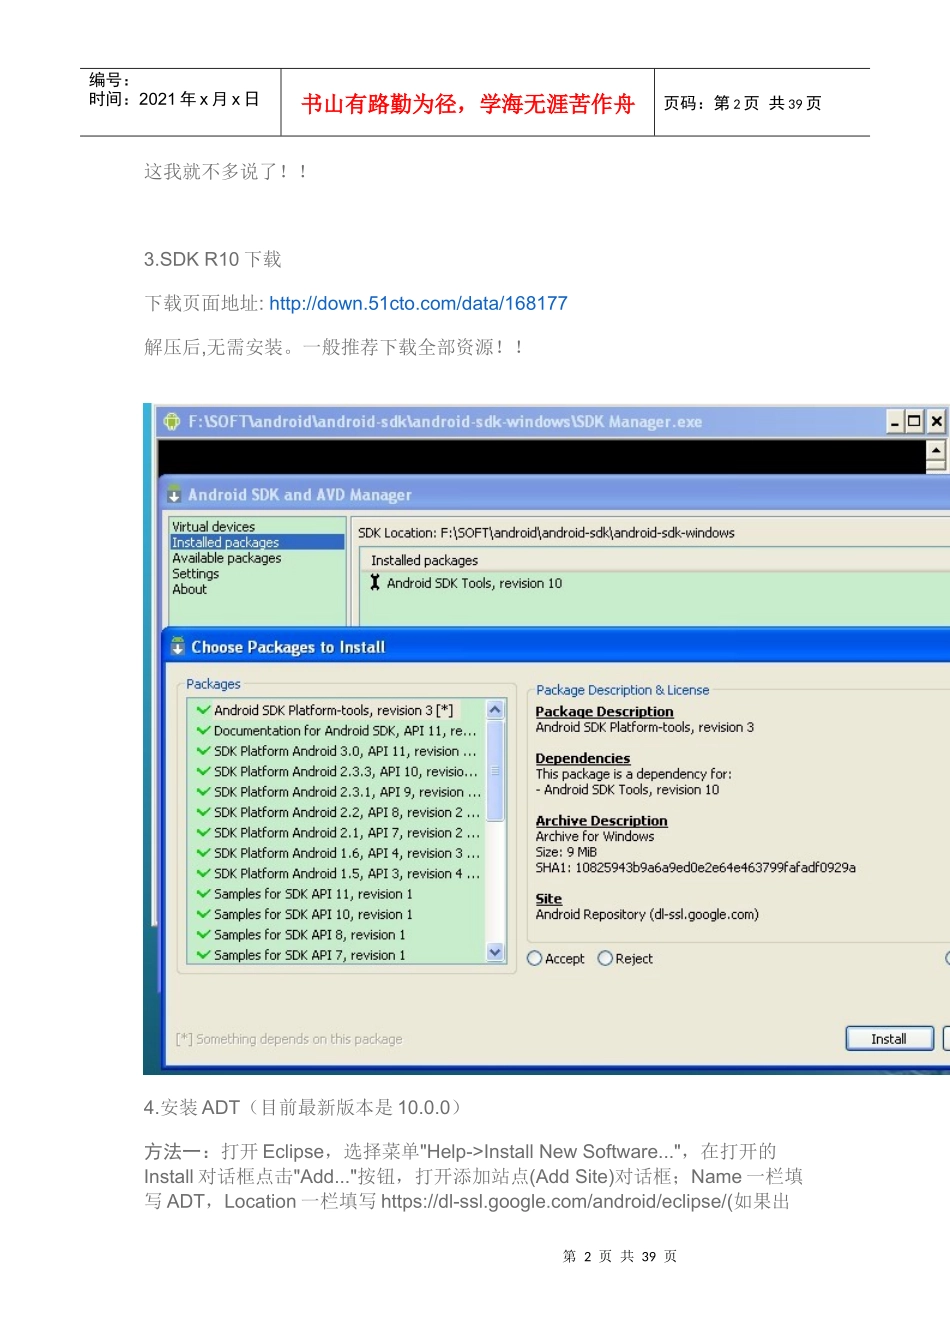
Task: Click the Install button
Action: click(889, 1039)
